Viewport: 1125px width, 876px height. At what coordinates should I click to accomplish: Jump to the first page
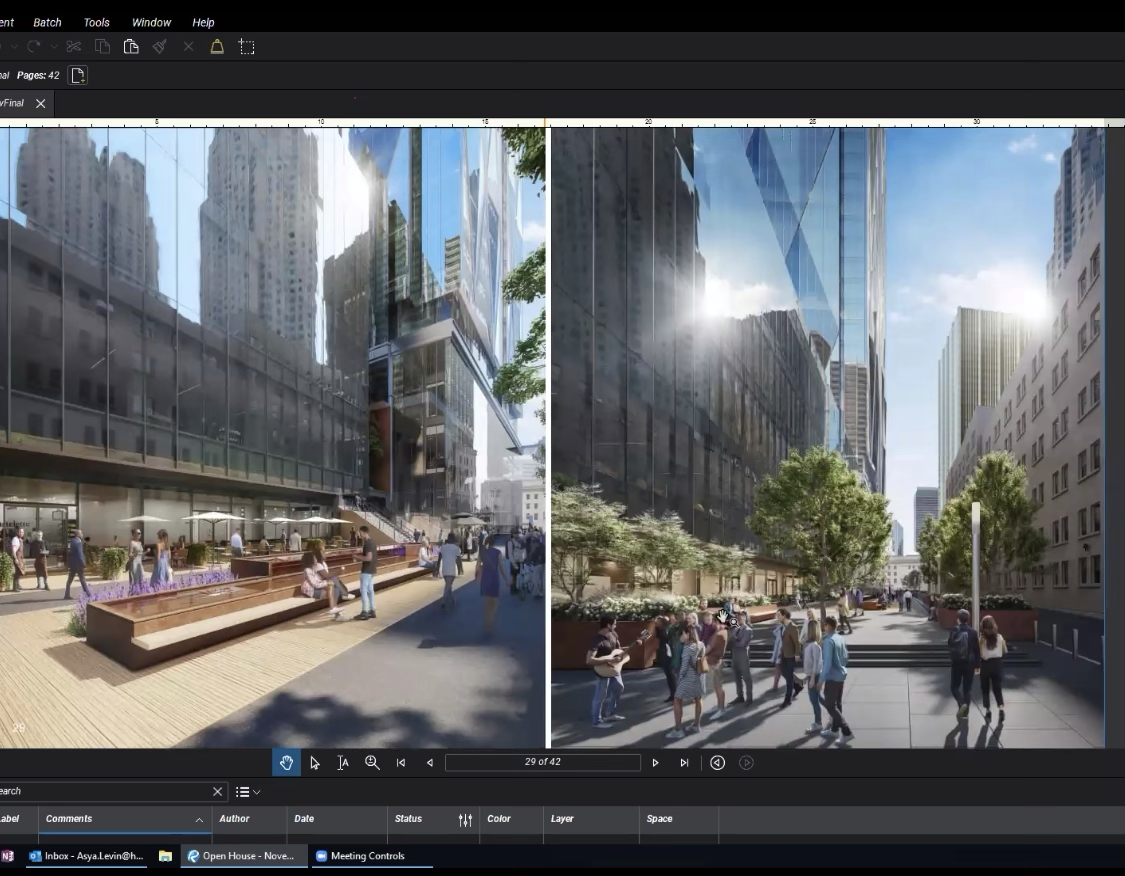pos(401,763)
